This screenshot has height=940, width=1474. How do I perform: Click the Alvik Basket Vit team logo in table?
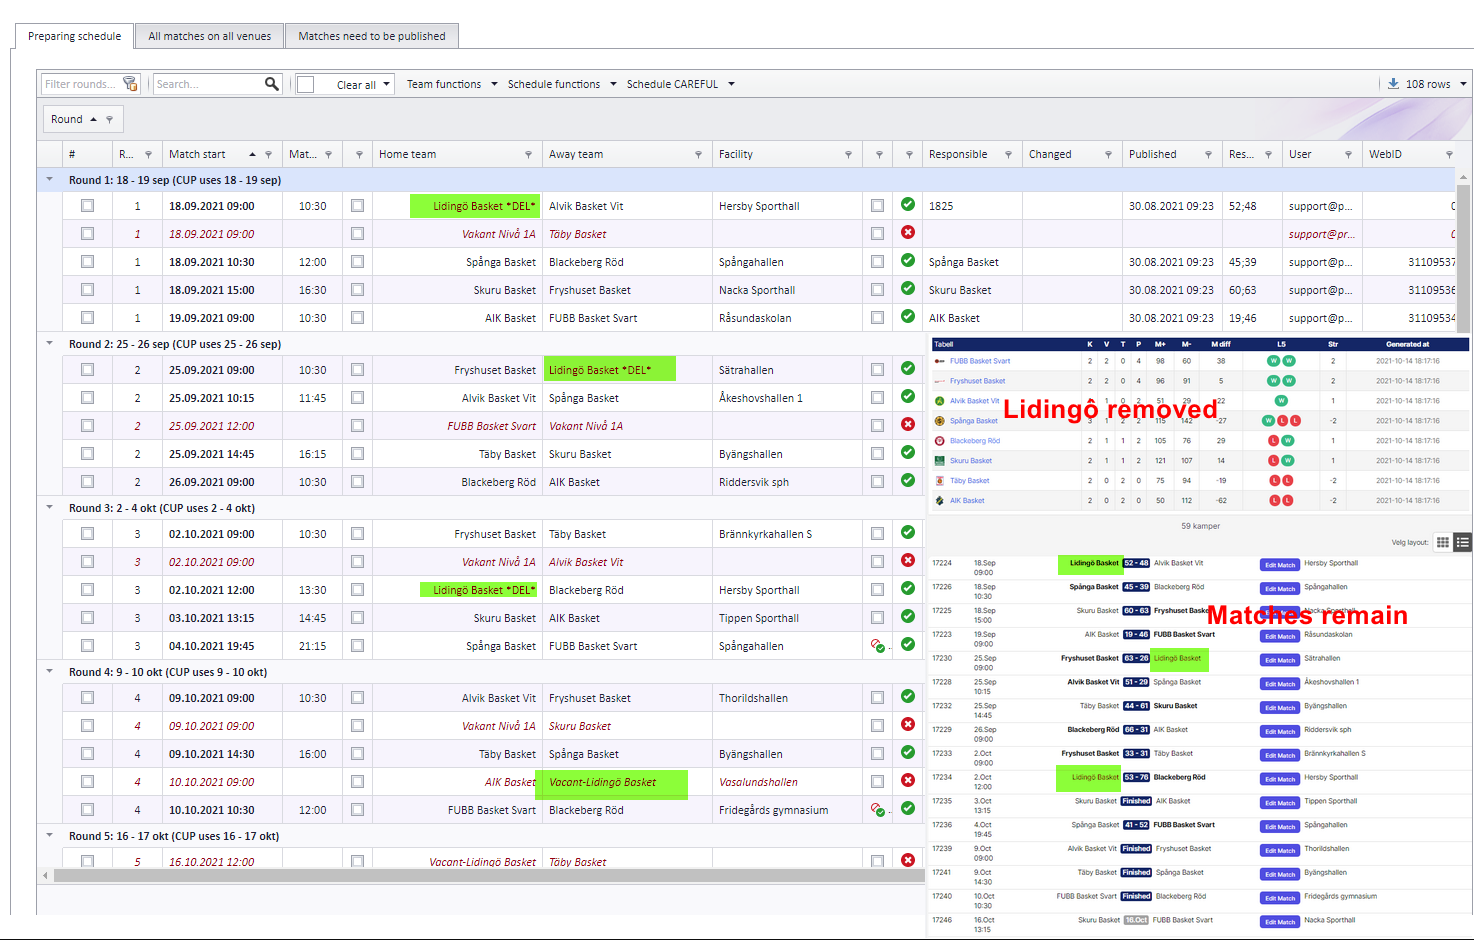(940, 401)
